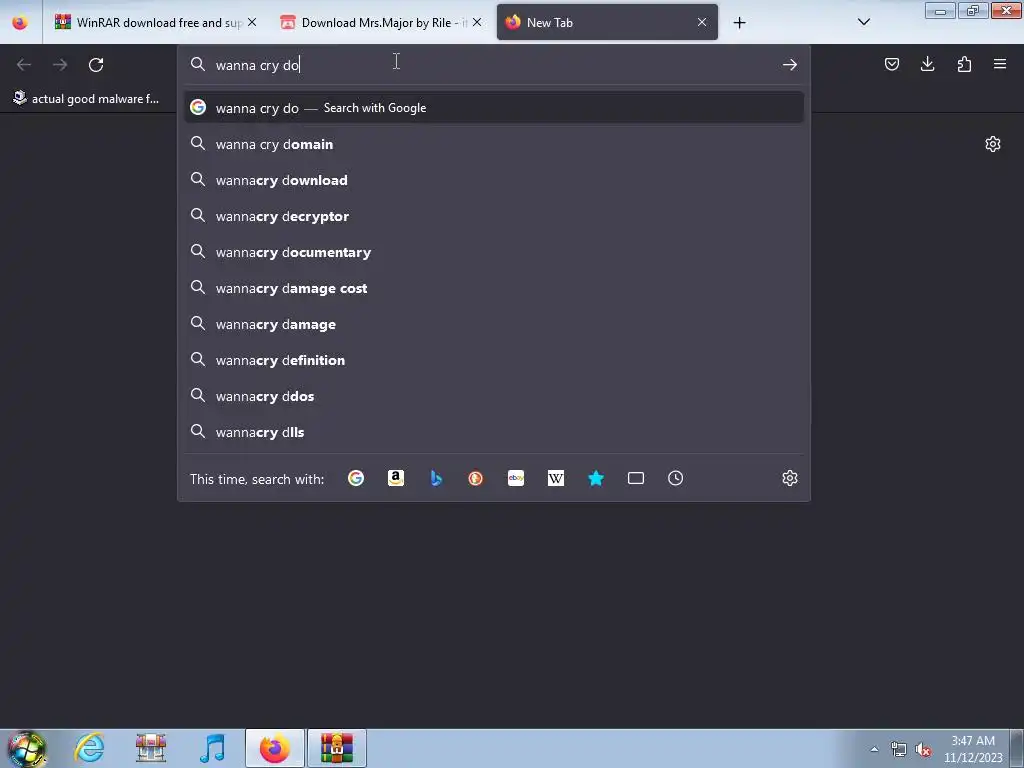
Task: Open clock showing 3:47 AM
Action: 972,748
